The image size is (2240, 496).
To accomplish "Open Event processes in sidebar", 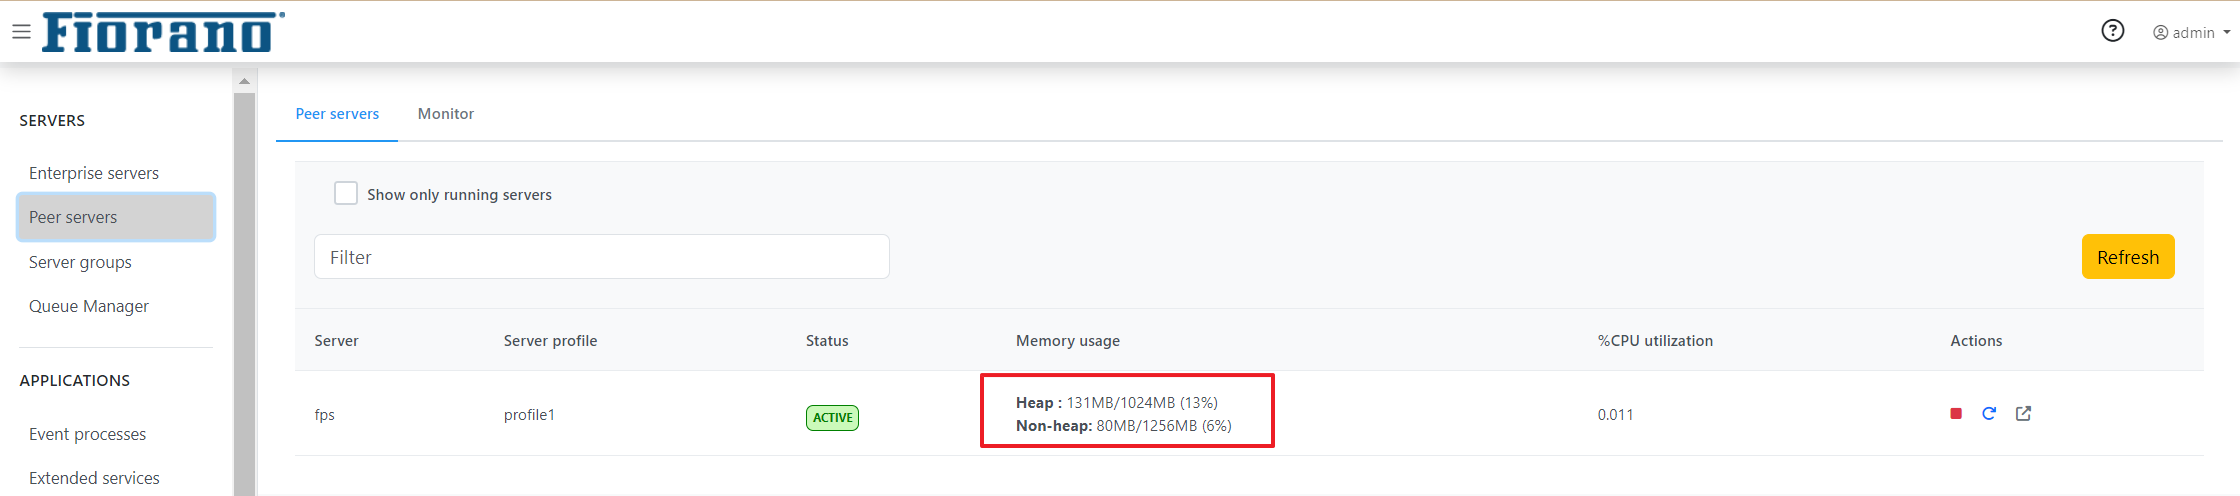I will (87, 434).
